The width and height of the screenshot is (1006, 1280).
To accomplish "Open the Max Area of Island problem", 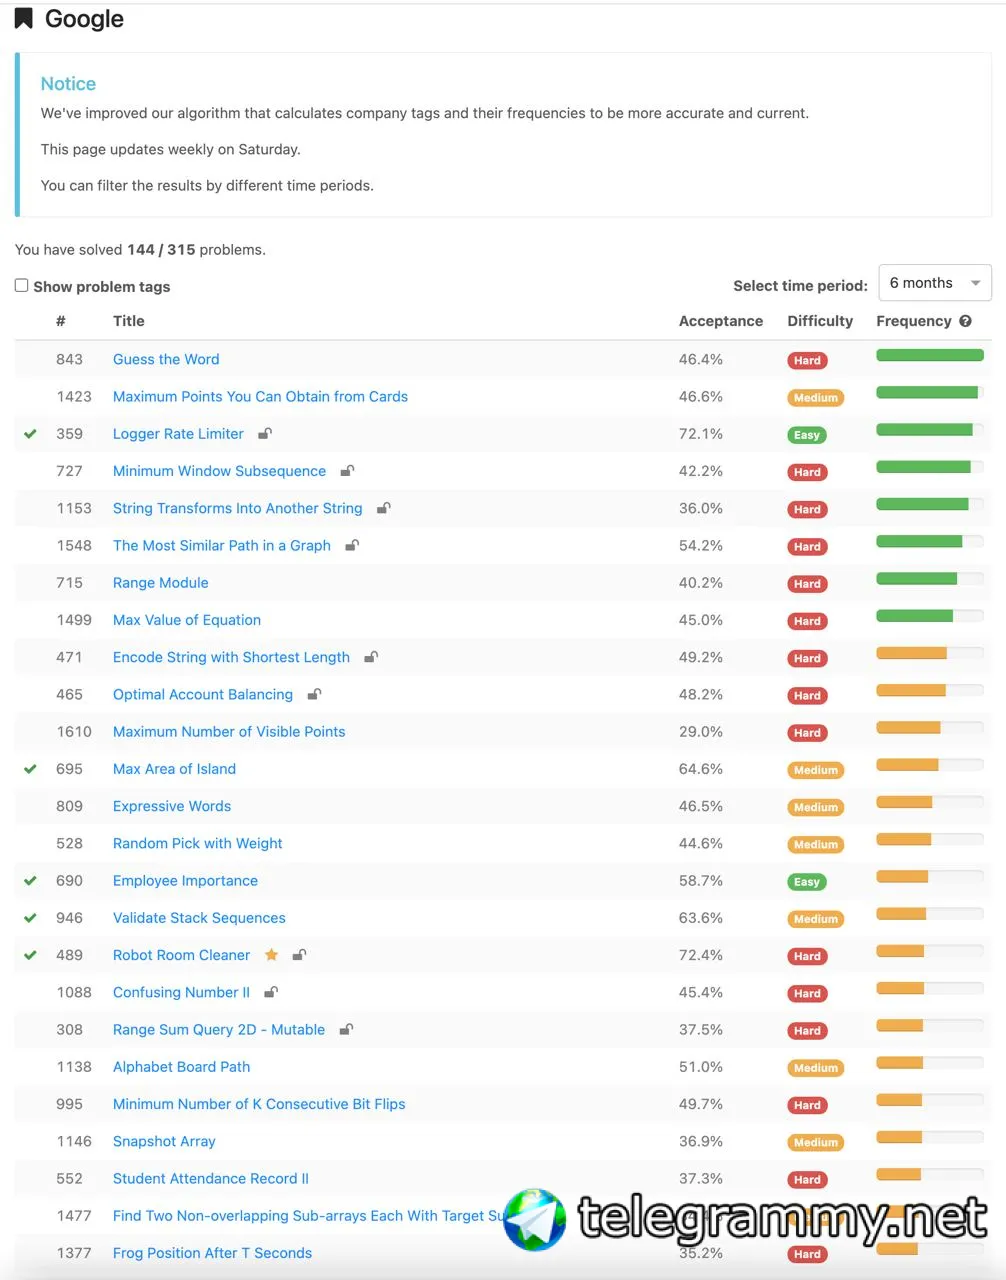I will click(x=174, y=769).
